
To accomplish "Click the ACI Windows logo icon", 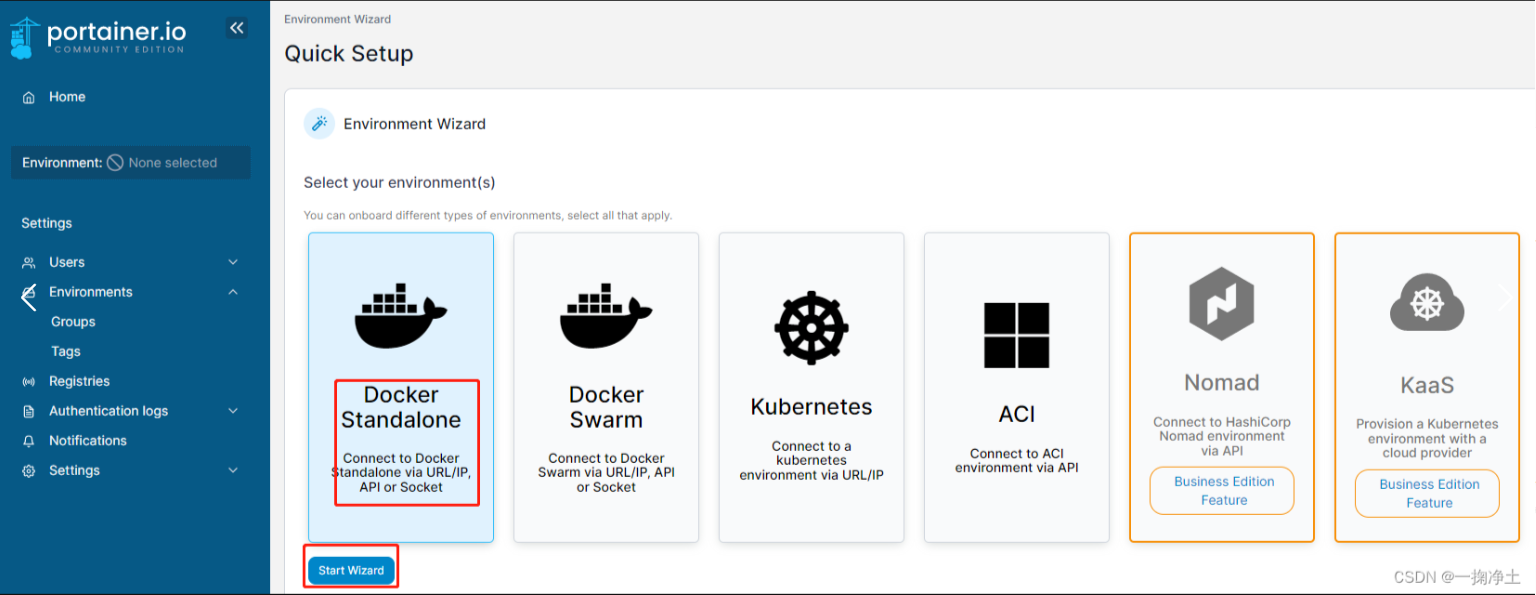I will (1016, 335).
